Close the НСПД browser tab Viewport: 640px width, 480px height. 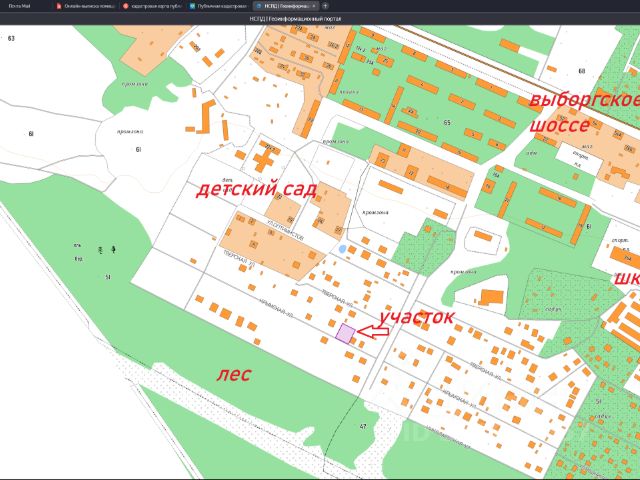click(313, 6)
